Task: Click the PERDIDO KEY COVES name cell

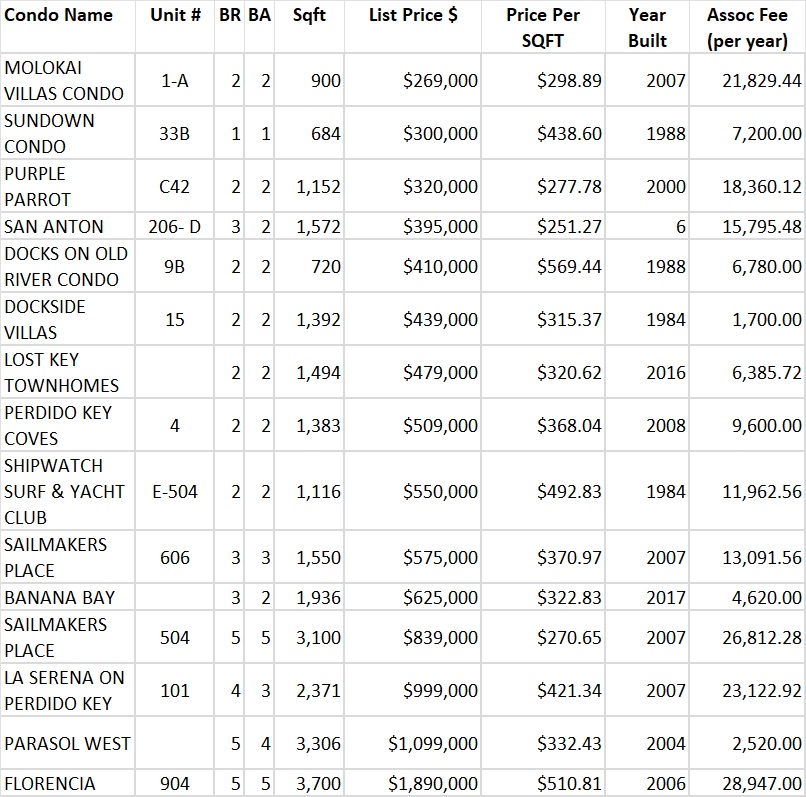Action: (59, 426)
